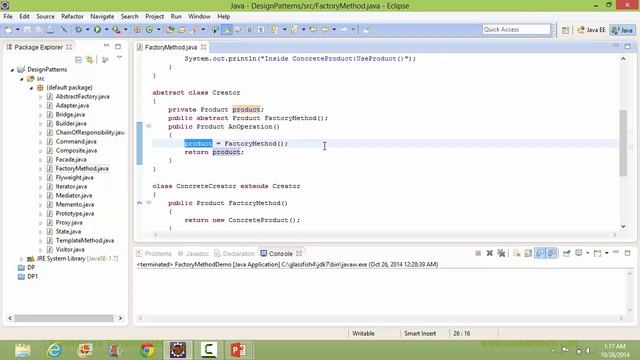Click the Next Annotation toolbar icon
640x360 pixels.
(274, 29)
